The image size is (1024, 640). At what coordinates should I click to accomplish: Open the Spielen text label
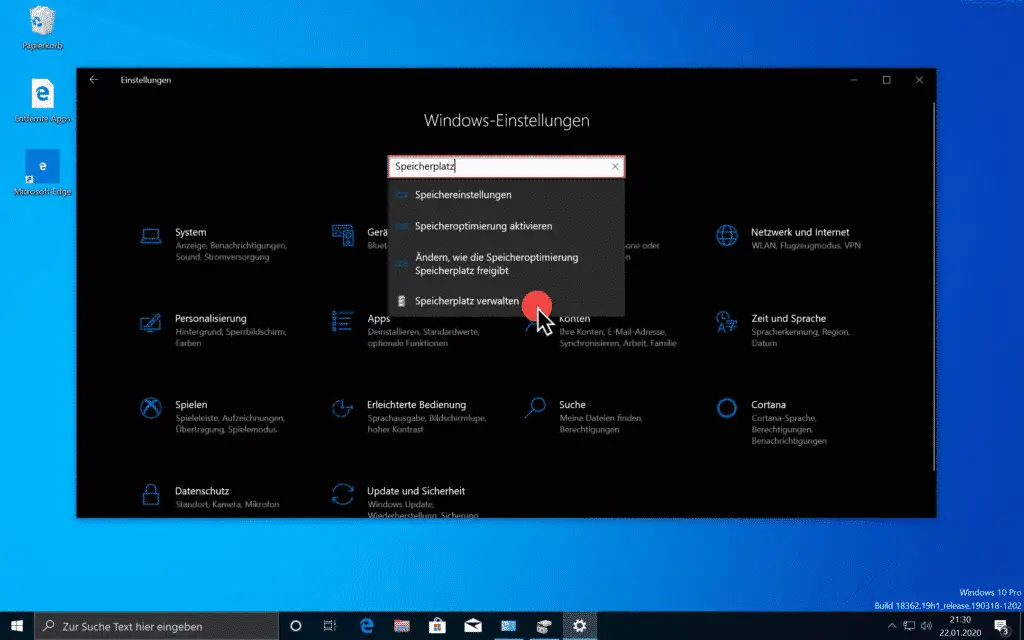(191, 404)
